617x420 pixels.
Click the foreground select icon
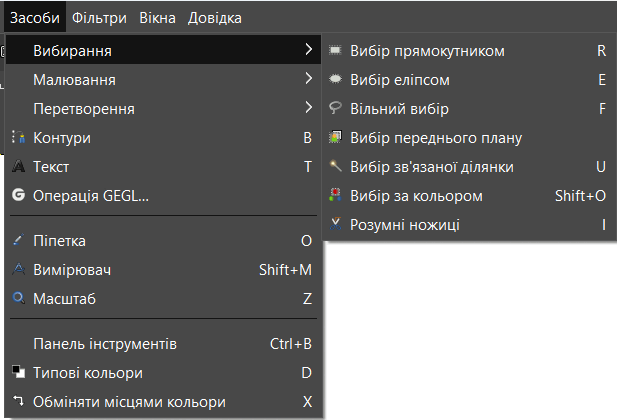click(x=335, y=137)
